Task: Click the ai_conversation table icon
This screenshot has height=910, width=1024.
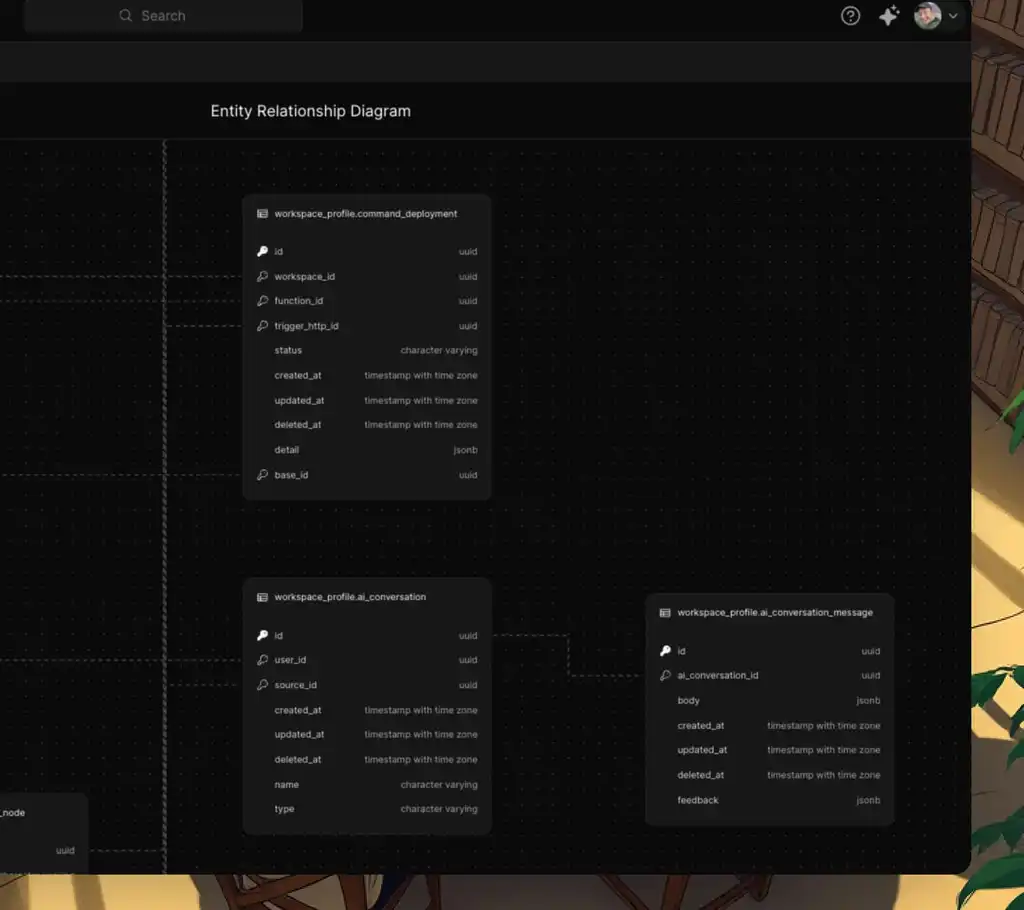Action: click(x=262, y=598)
